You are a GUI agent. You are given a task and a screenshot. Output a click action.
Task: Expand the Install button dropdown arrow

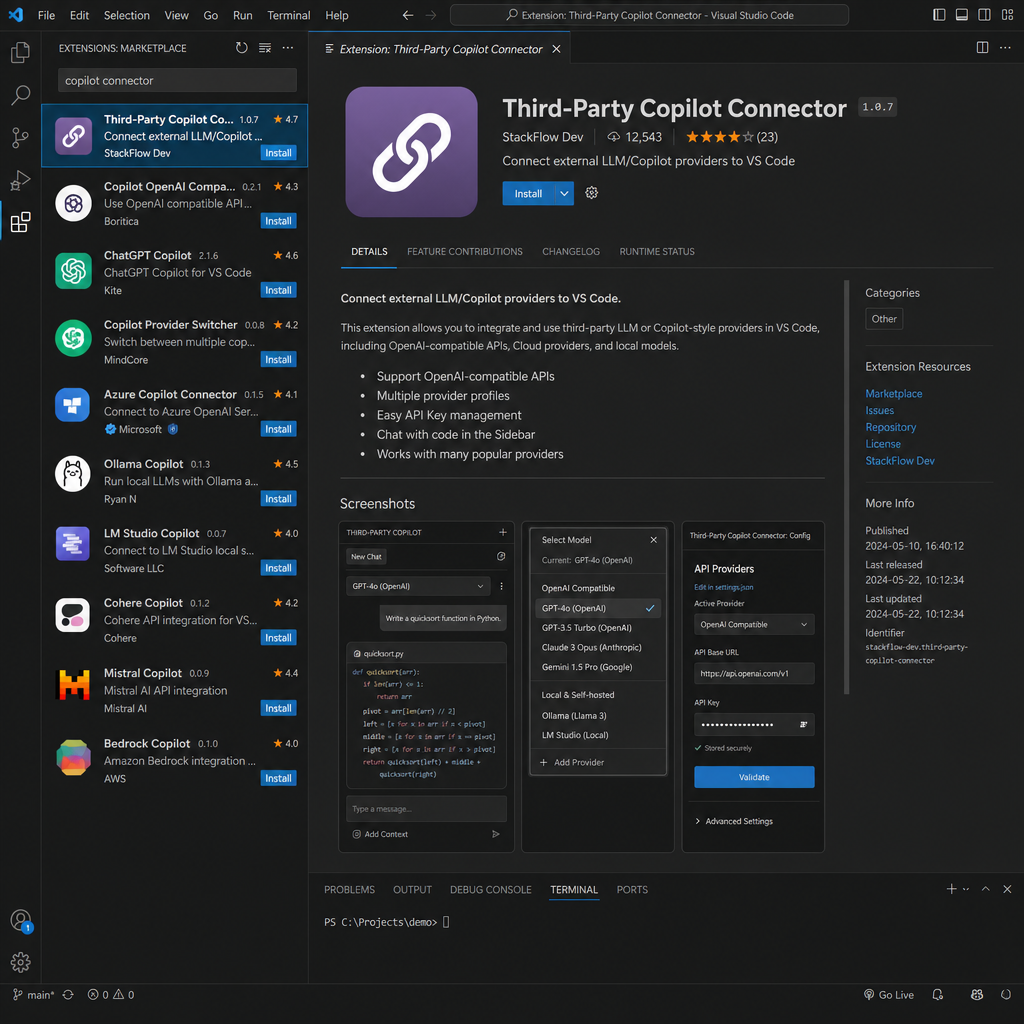(x=564, y=193)
